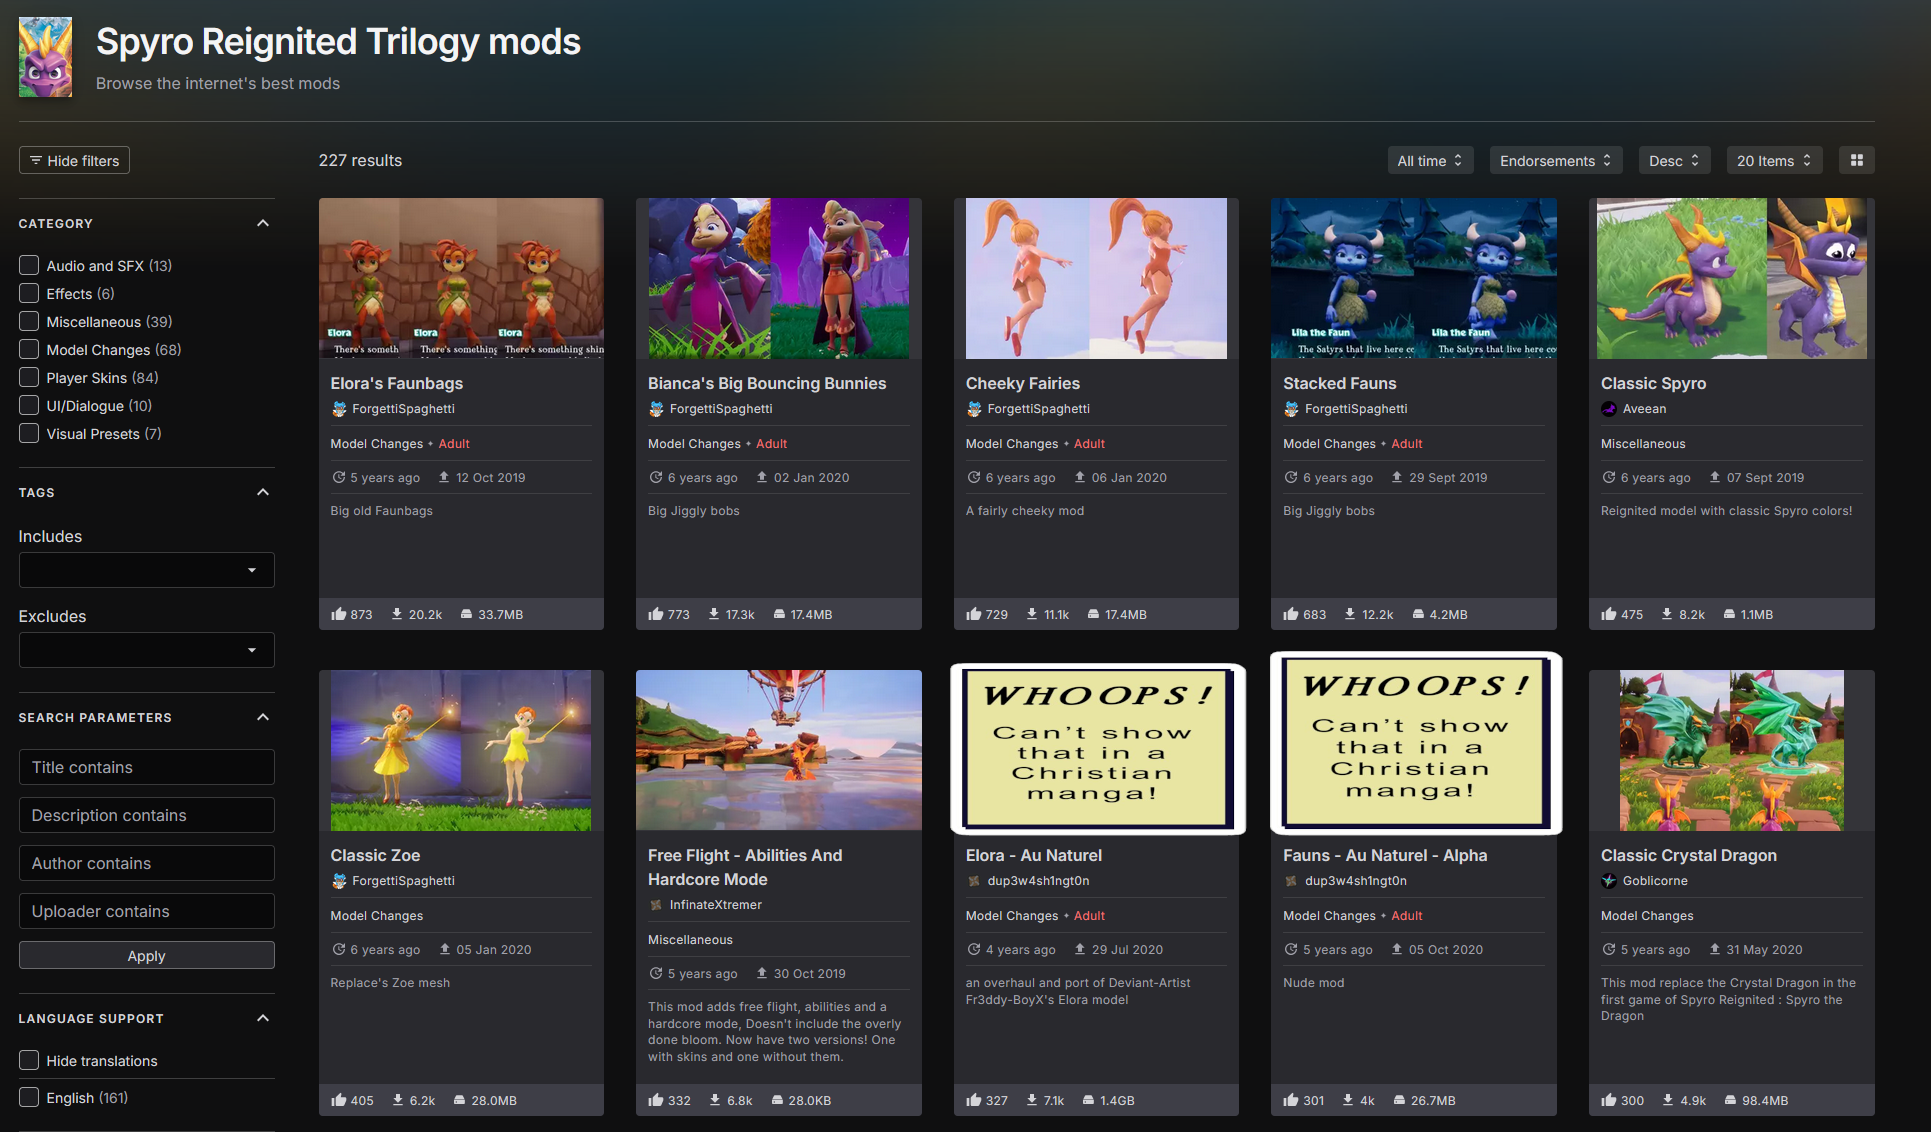
Task: Check the Miscellaneous category filter
Action: coord(29,321)
